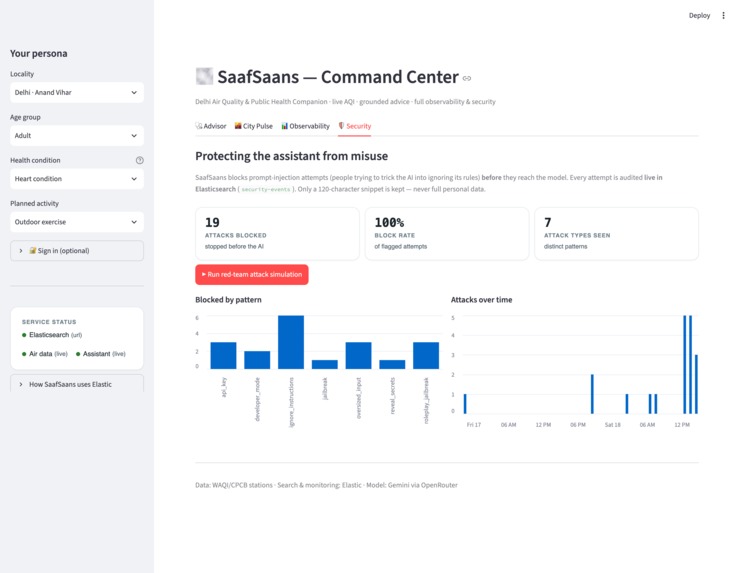Open the Planned activity dropdown

77,222
